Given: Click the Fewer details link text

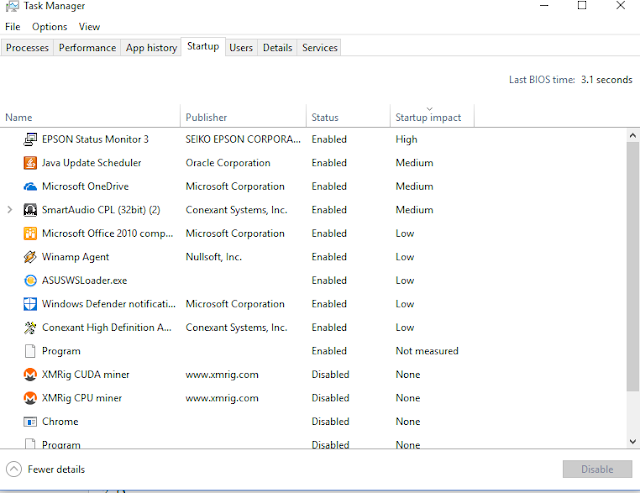Looking at the screenshot, I should pos(56,470).
